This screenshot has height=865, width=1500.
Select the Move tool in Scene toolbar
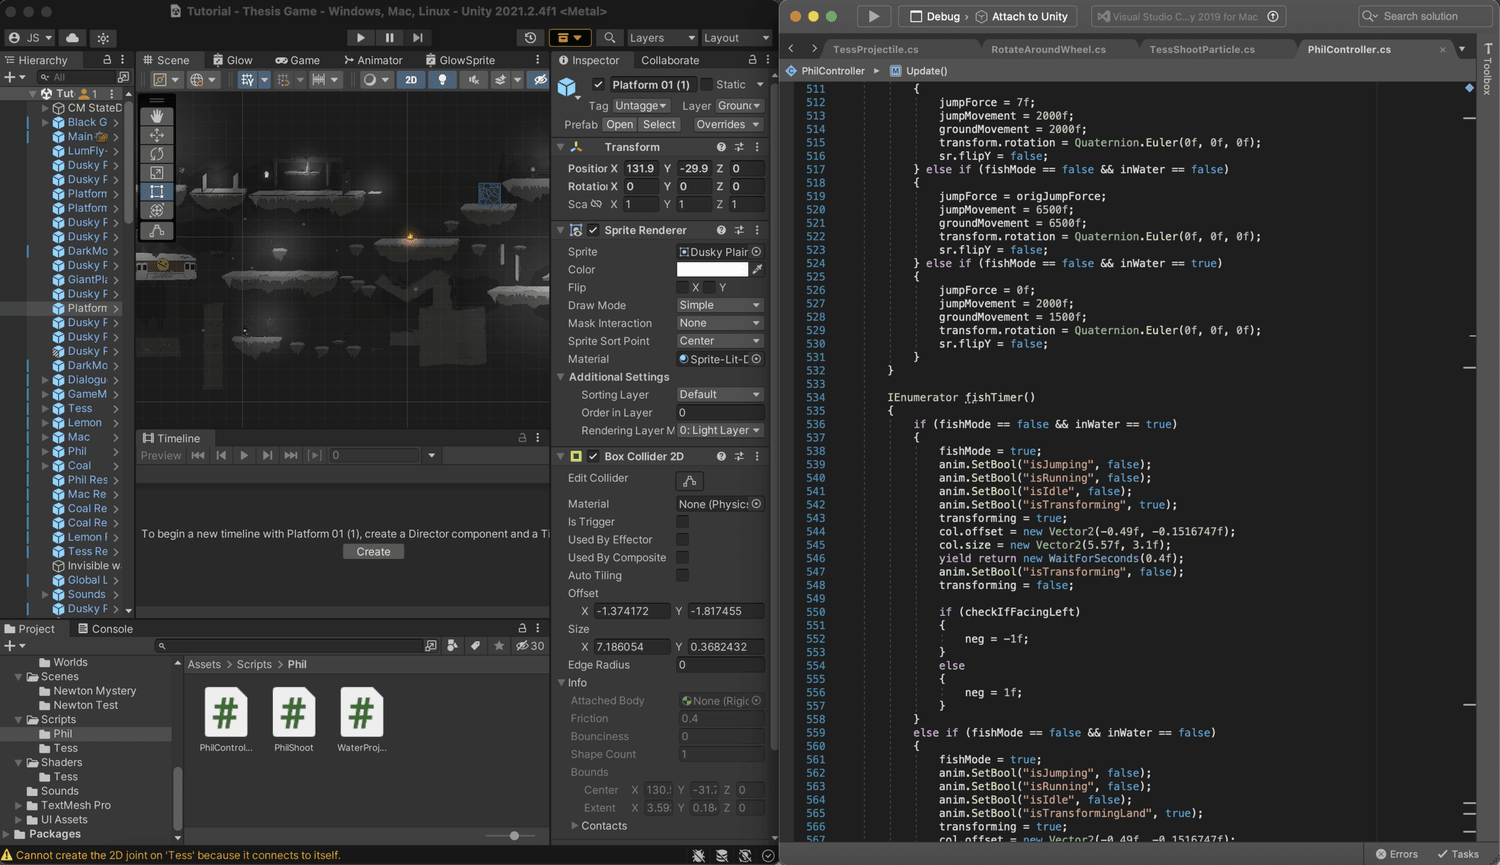tap(157, 135)
